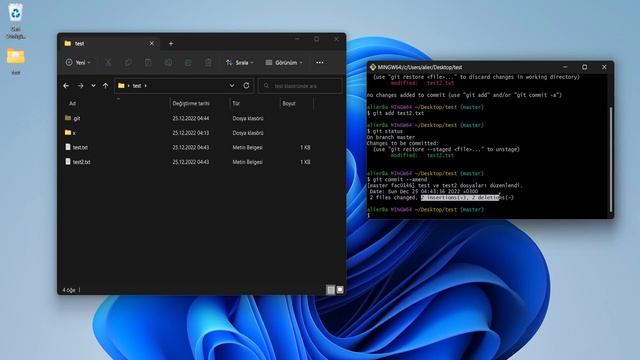Click the Share icon in Explorer toolbar
The image size is (640, 360).
pyautogui.click(x=188, y=62)
